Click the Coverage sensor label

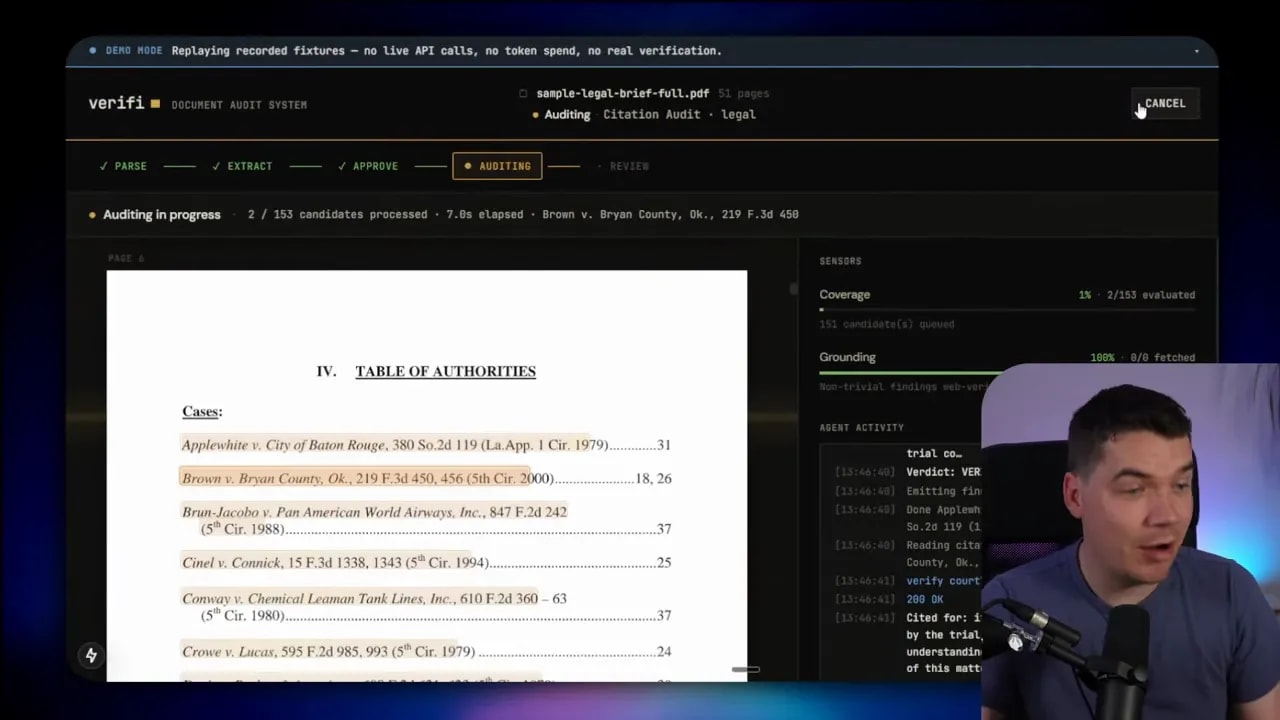click(x=845, y=295)
